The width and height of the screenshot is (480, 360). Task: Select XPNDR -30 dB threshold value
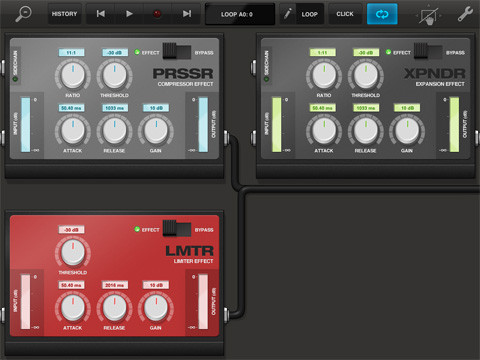[x=366, y=53]
